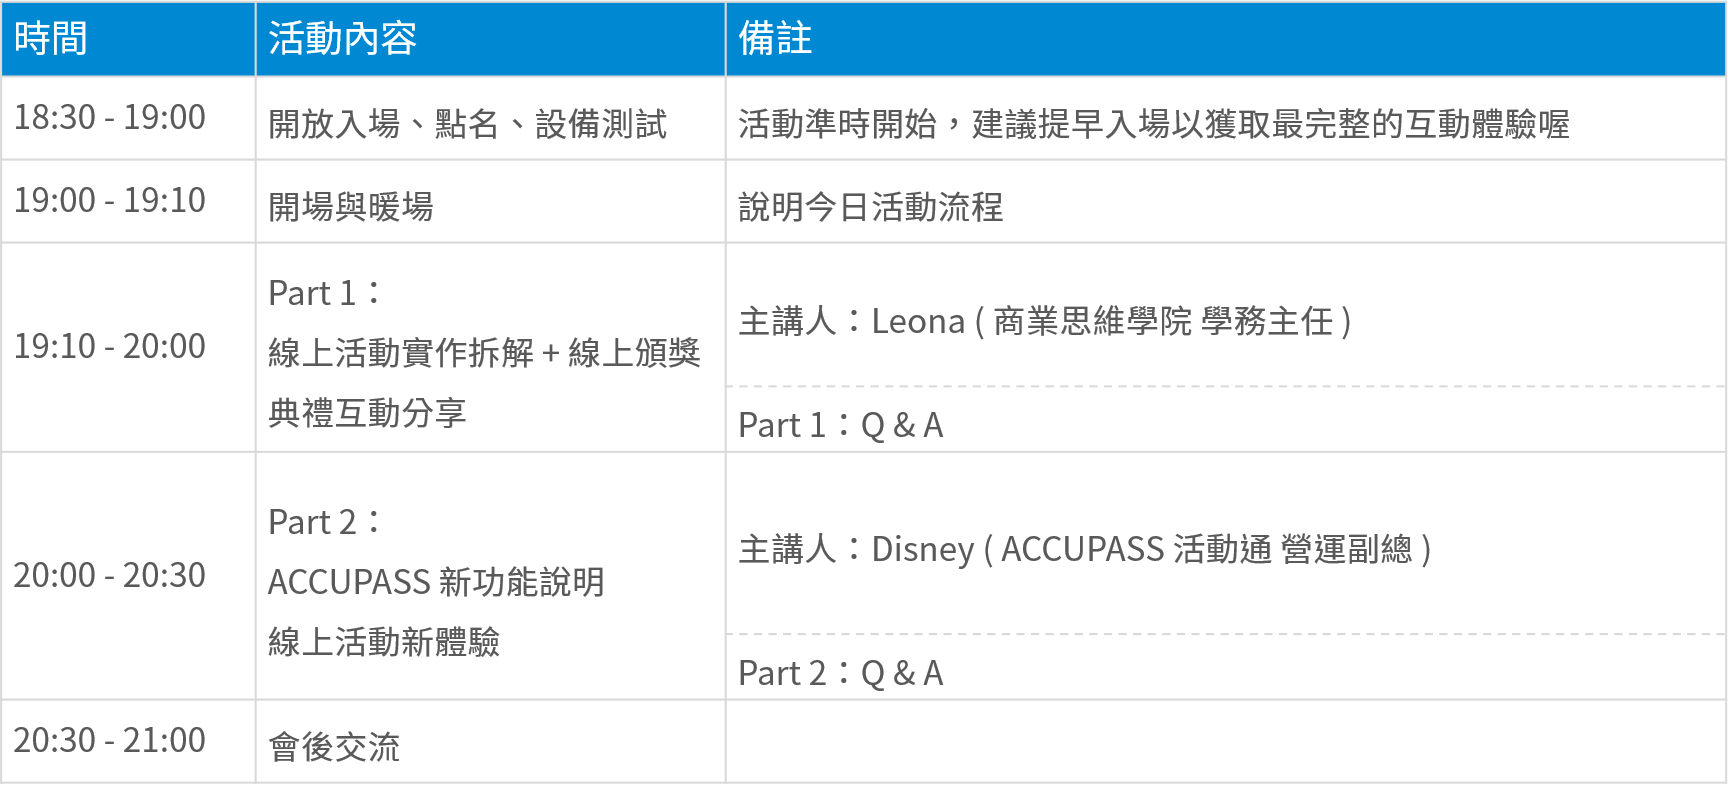
Task: Select the speaker Leona note line
Action: coord(1044,322)
